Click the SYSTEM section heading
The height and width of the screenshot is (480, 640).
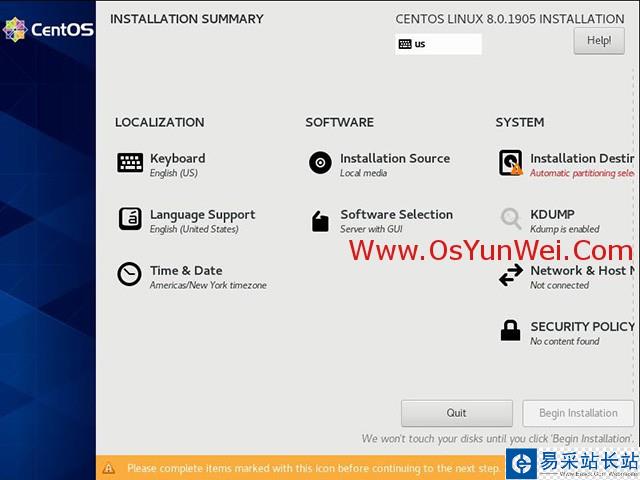click(520, 122)
